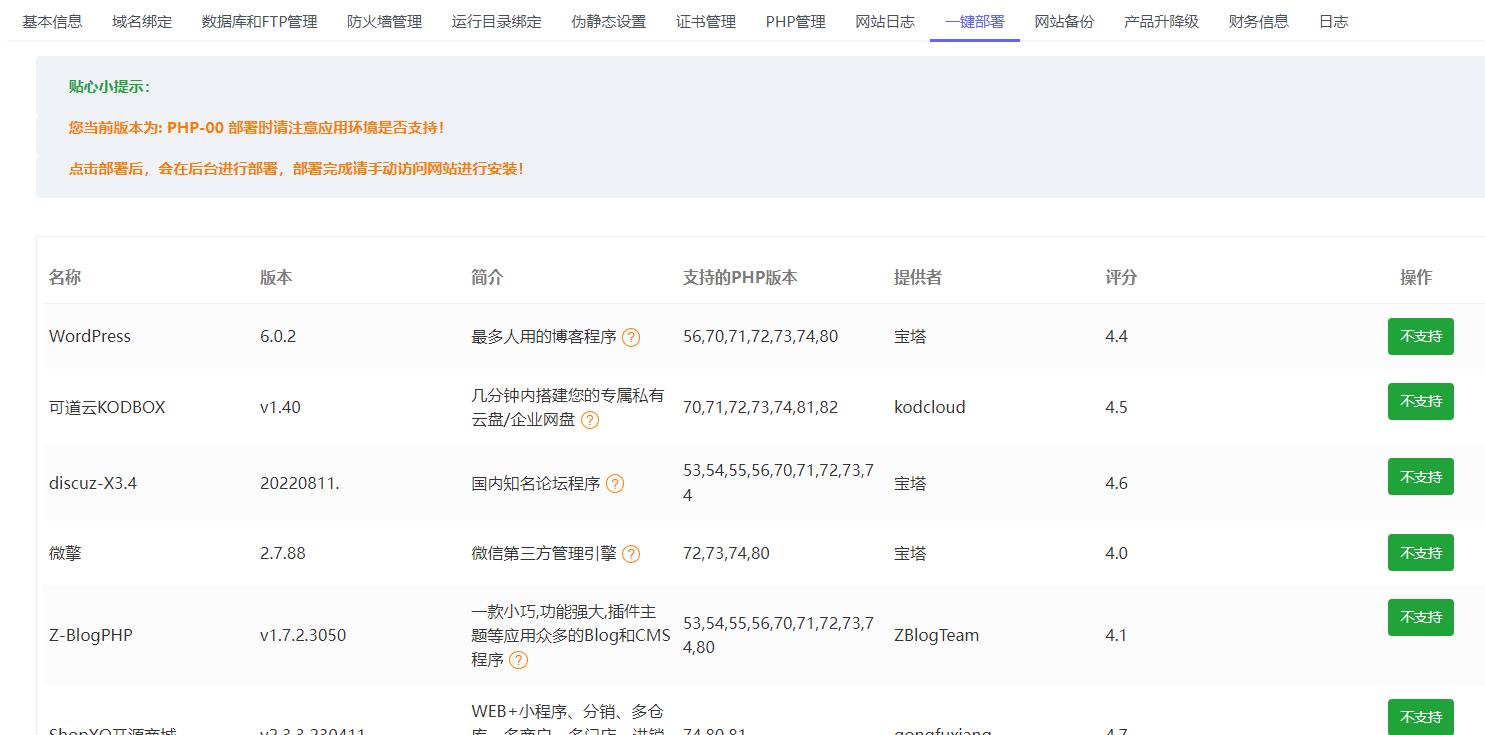Open help icon next to WordPress description

[631, 337]
